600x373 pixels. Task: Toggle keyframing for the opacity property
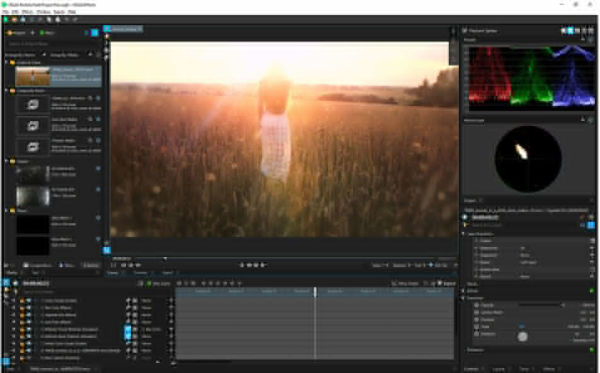tap(476, 305)
